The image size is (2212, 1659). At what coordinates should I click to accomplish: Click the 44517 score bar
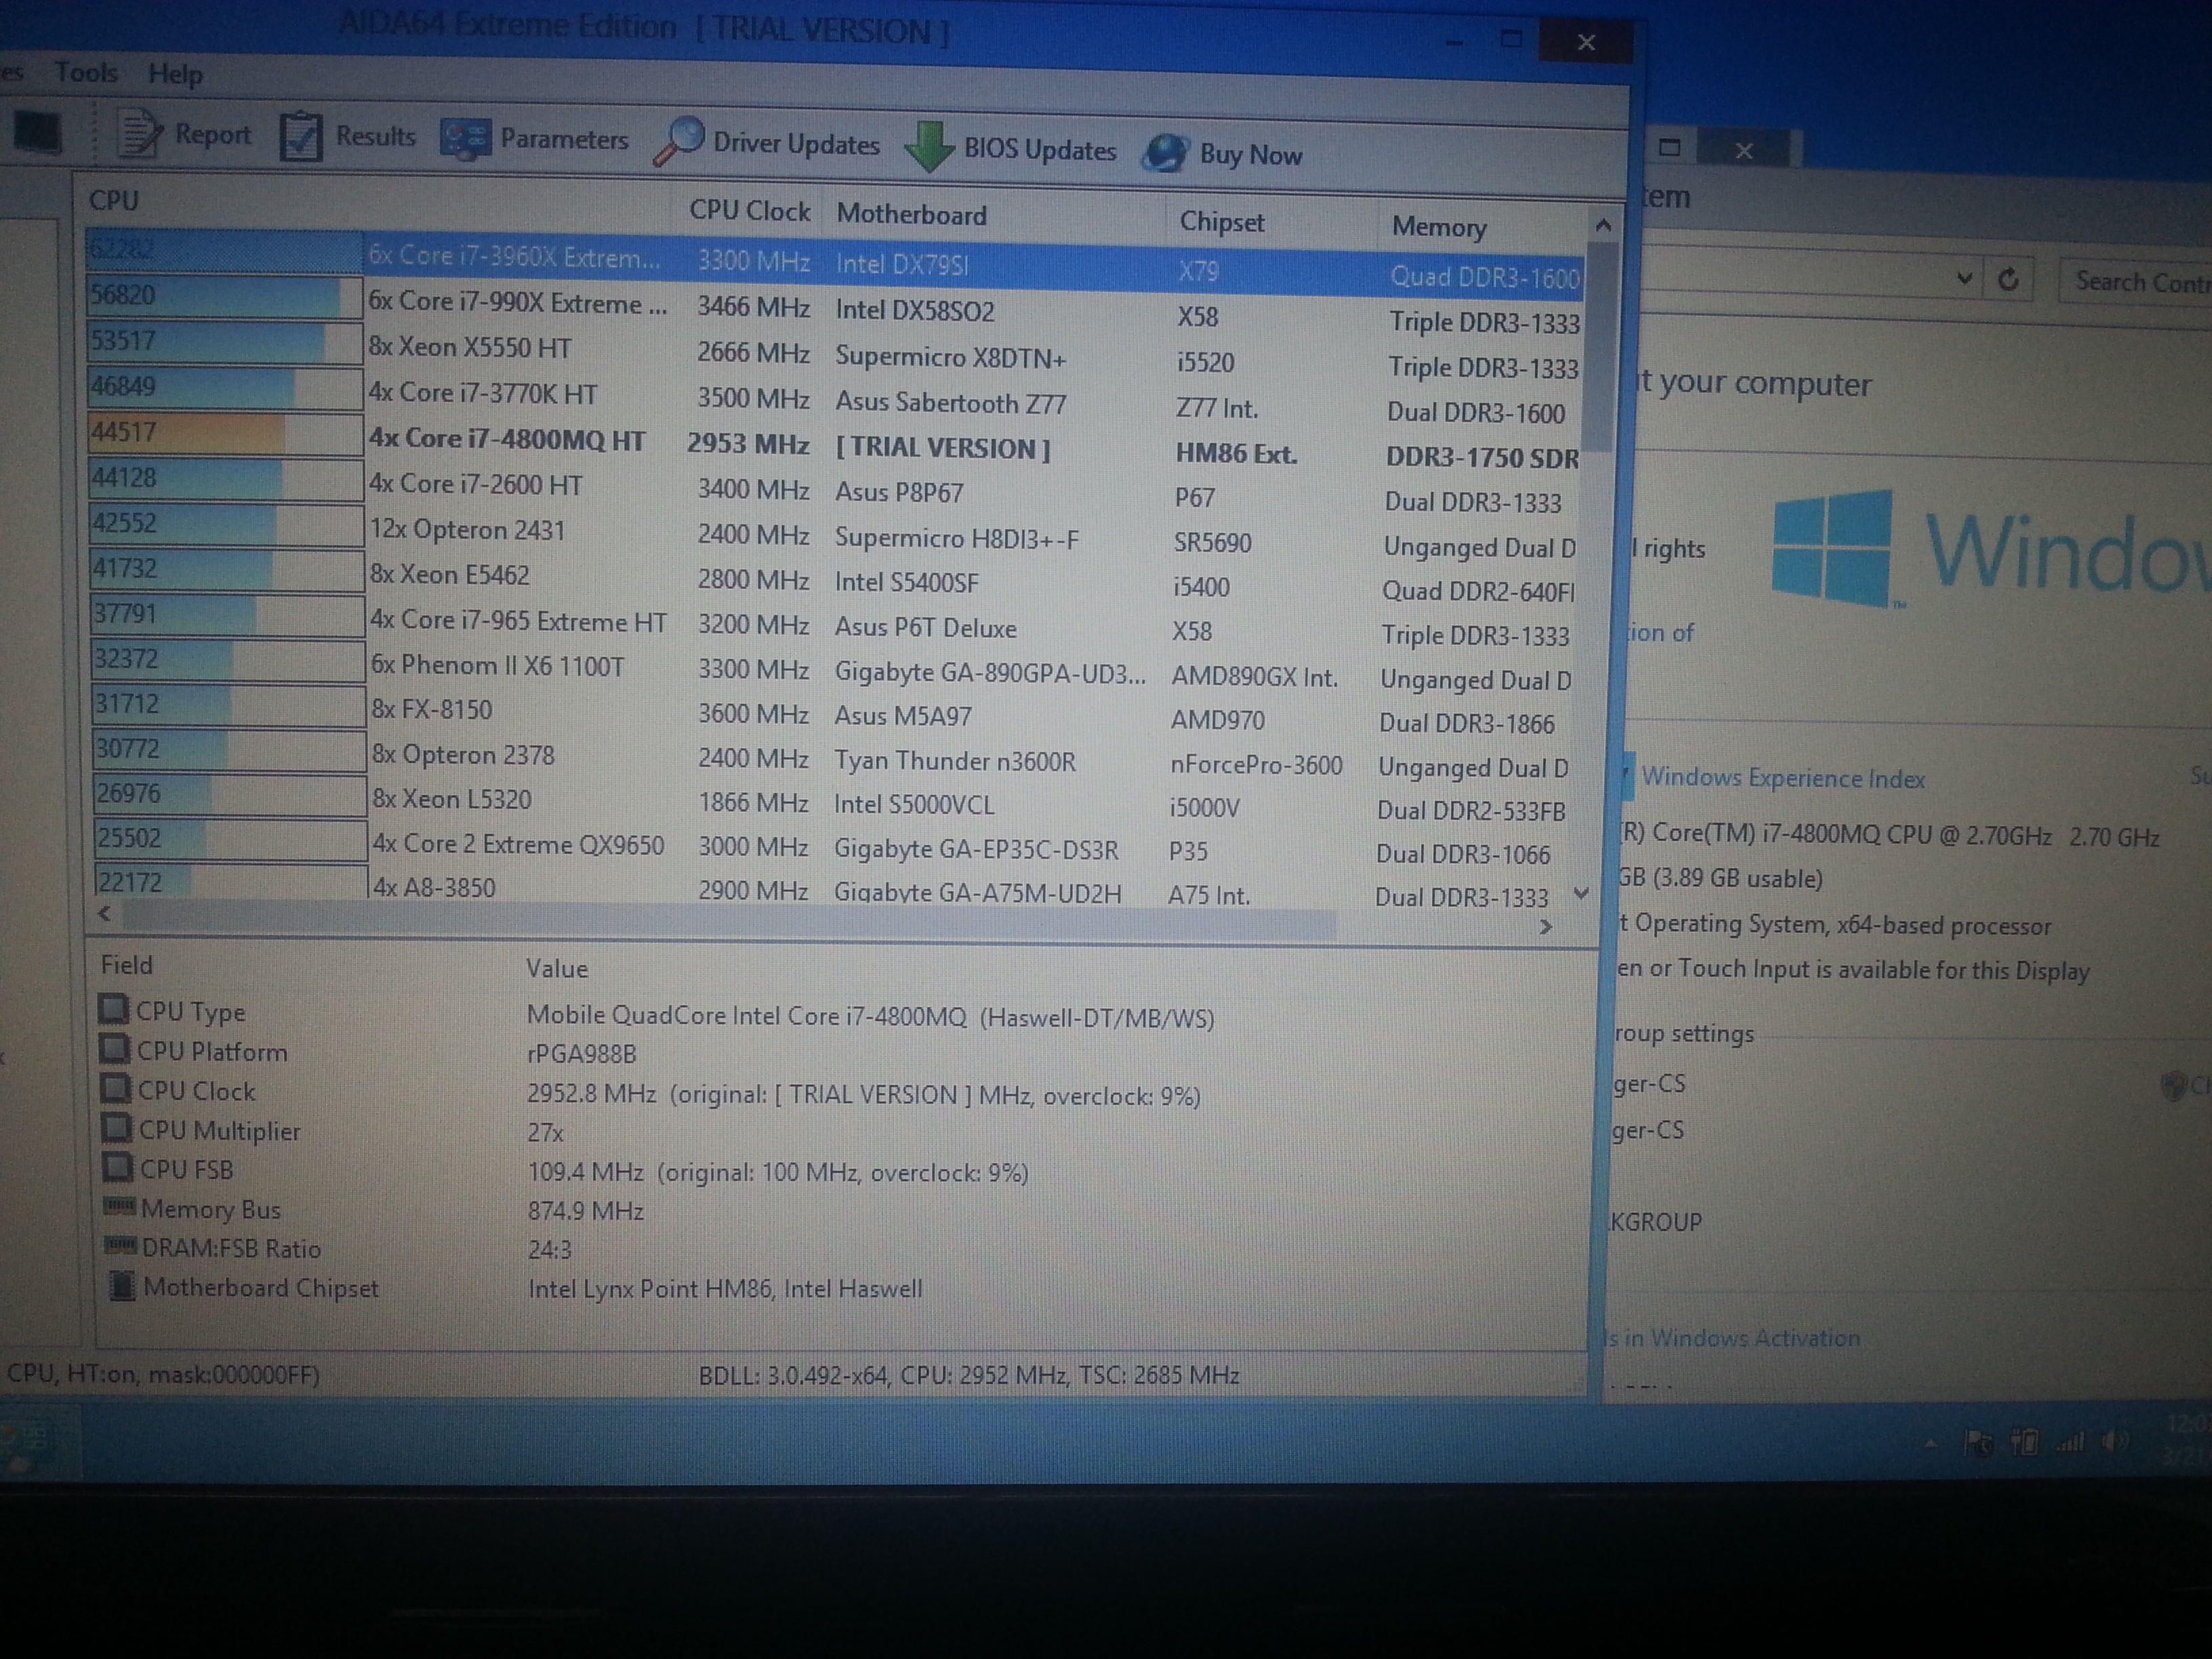click(x=224, y=433)
